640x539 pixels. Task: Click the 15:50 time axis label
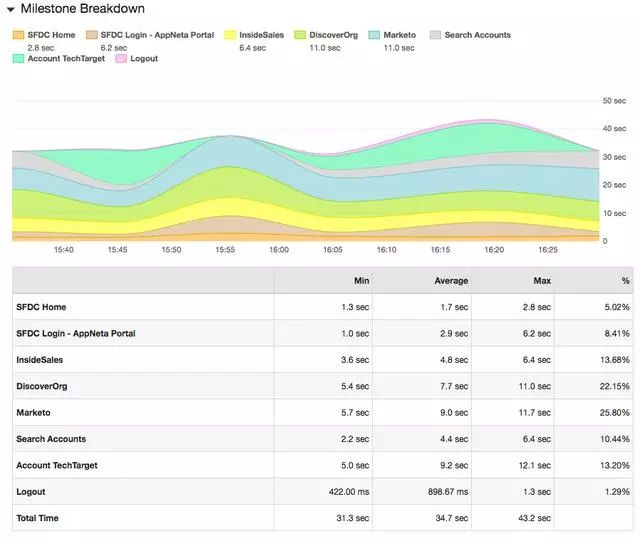(x=171, y=250)
